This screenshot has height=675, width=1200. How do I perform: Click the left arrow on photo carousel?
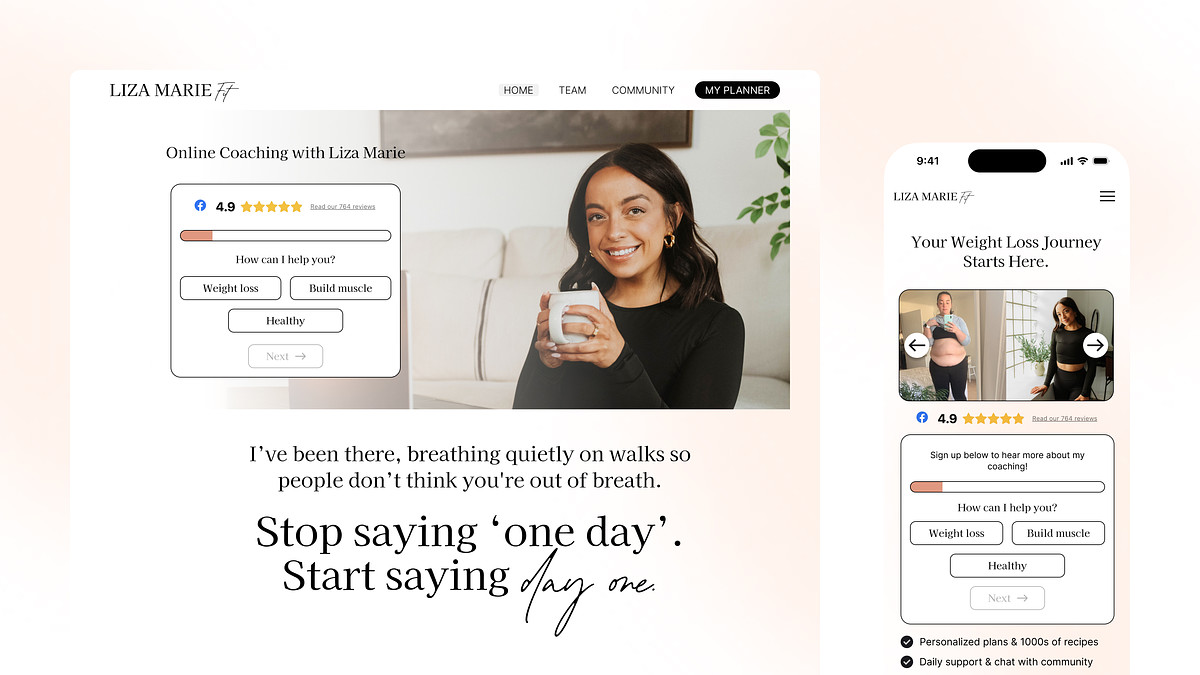coord(917,345)
